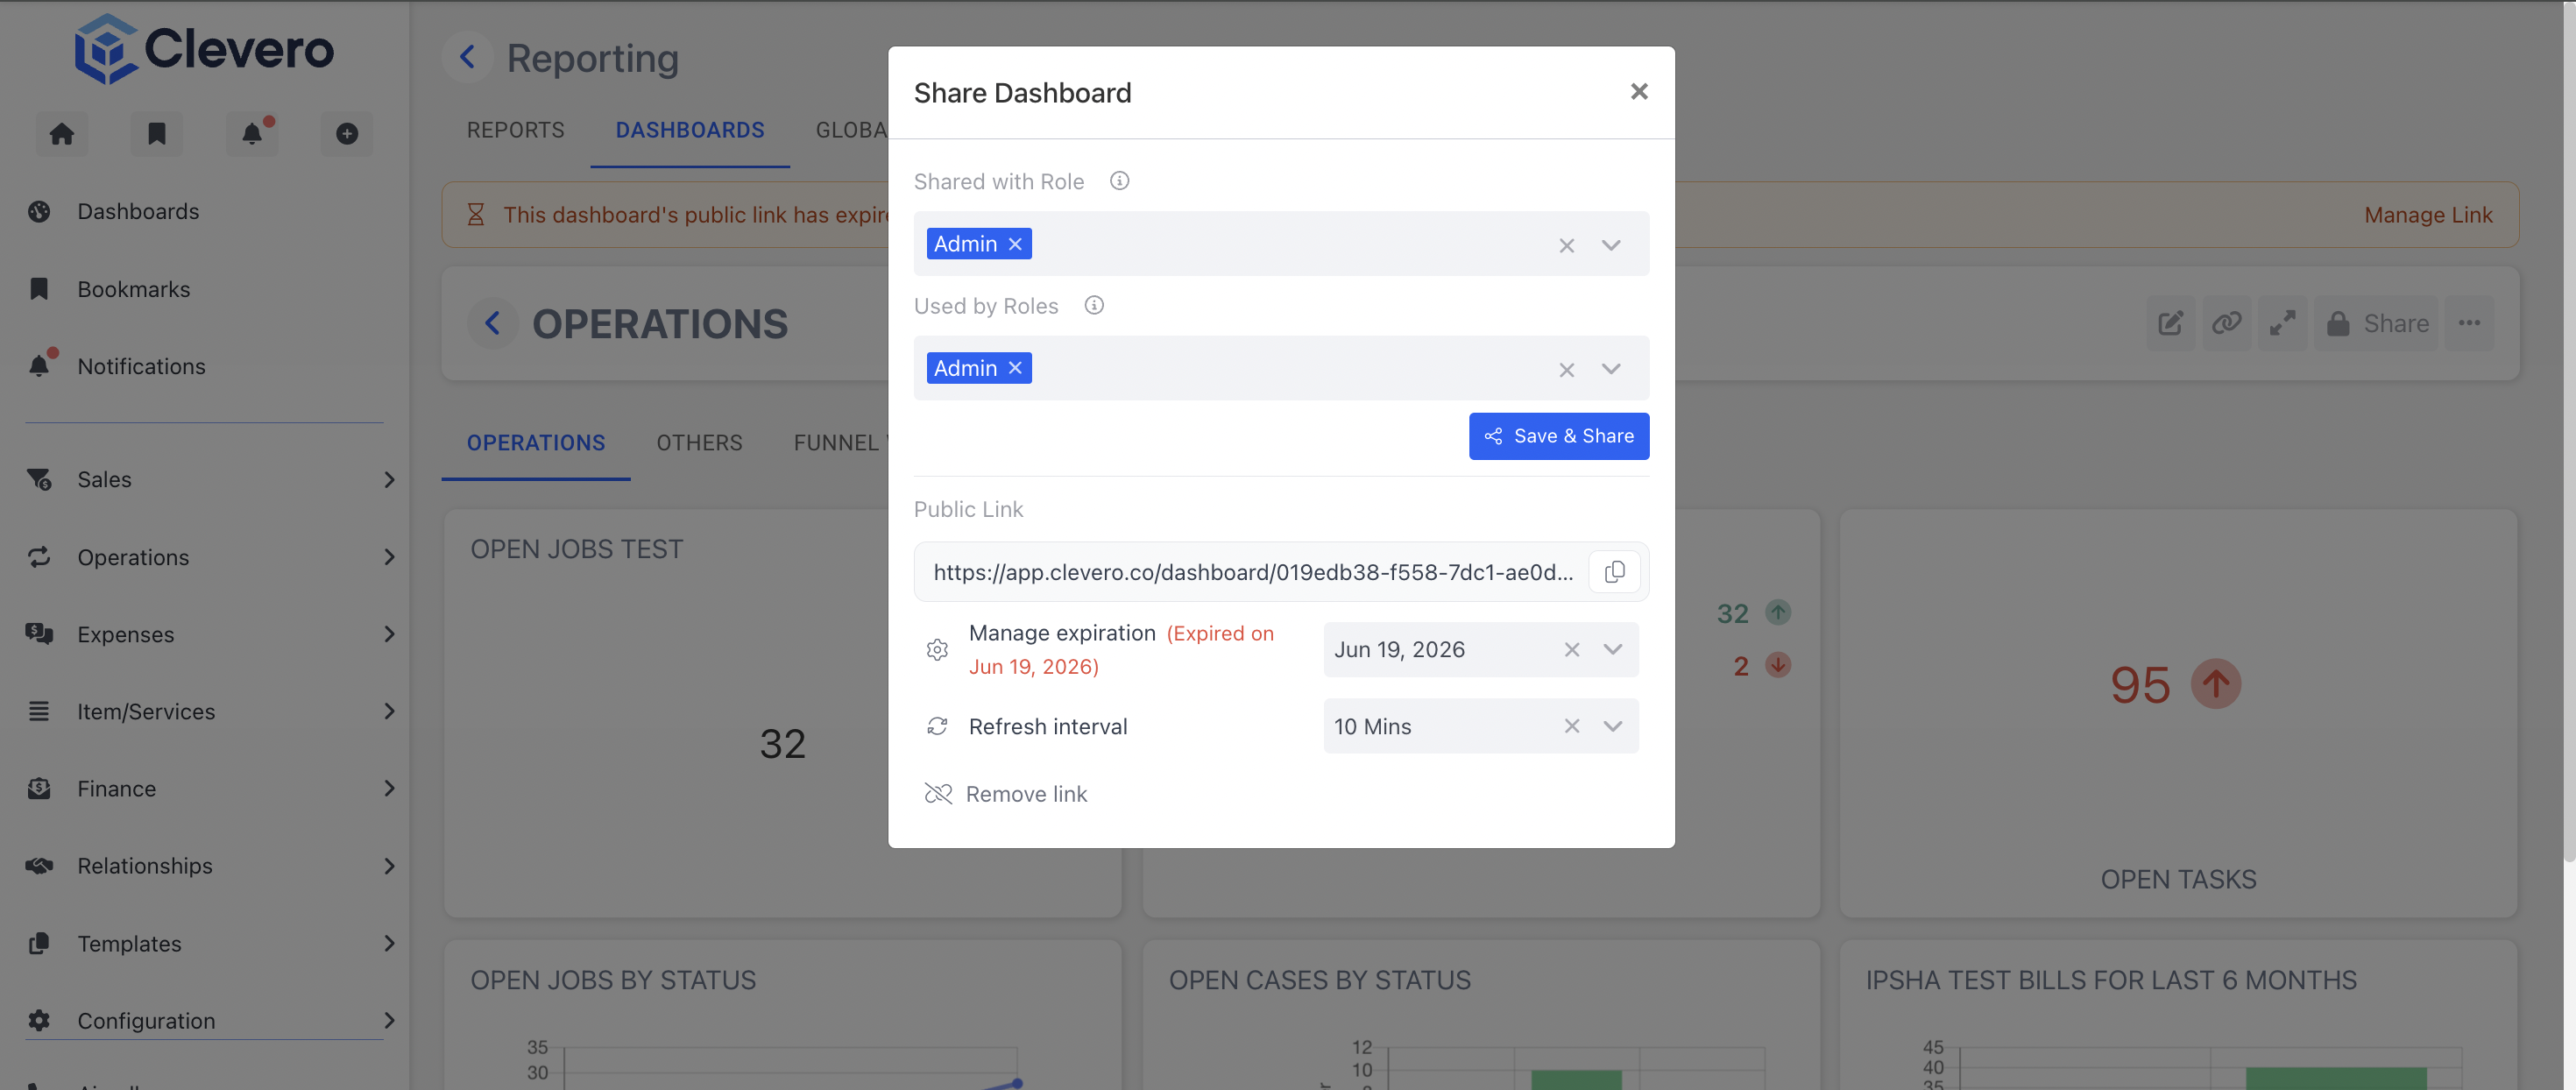Switch to the DASHBOARDS tab
This screenshot has height=1090, width=2576.
(690, 130)
